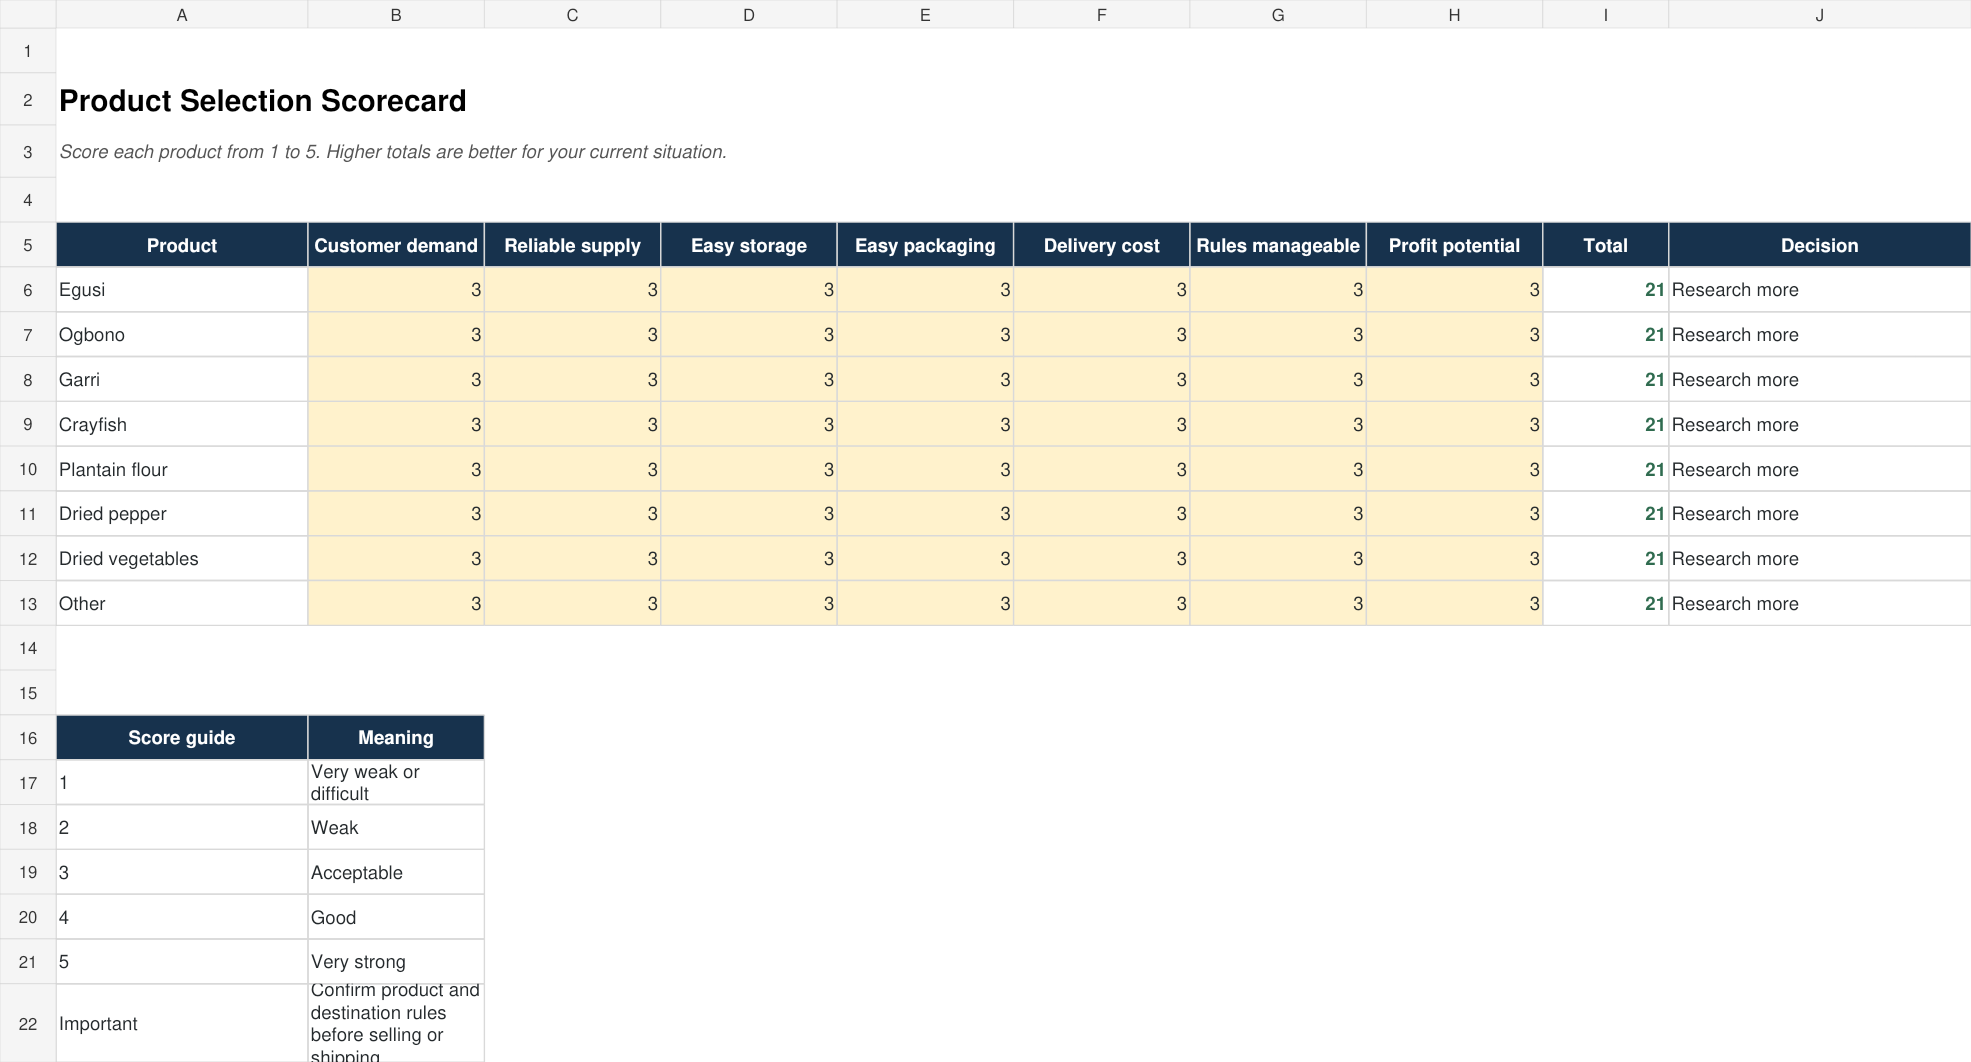Select the Decision cell for Dried pepper
This screenshot has width=1971, height=1062.
[x=1819, y=514]
